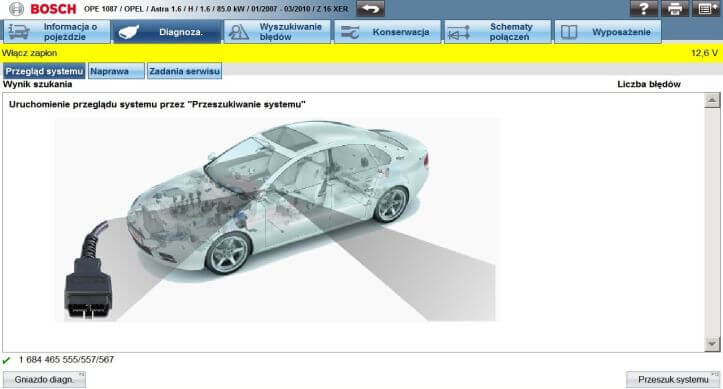Switch to the Konserwacja tab
The width and height of the screenshot is (723, 389).
tap(387, 32)
